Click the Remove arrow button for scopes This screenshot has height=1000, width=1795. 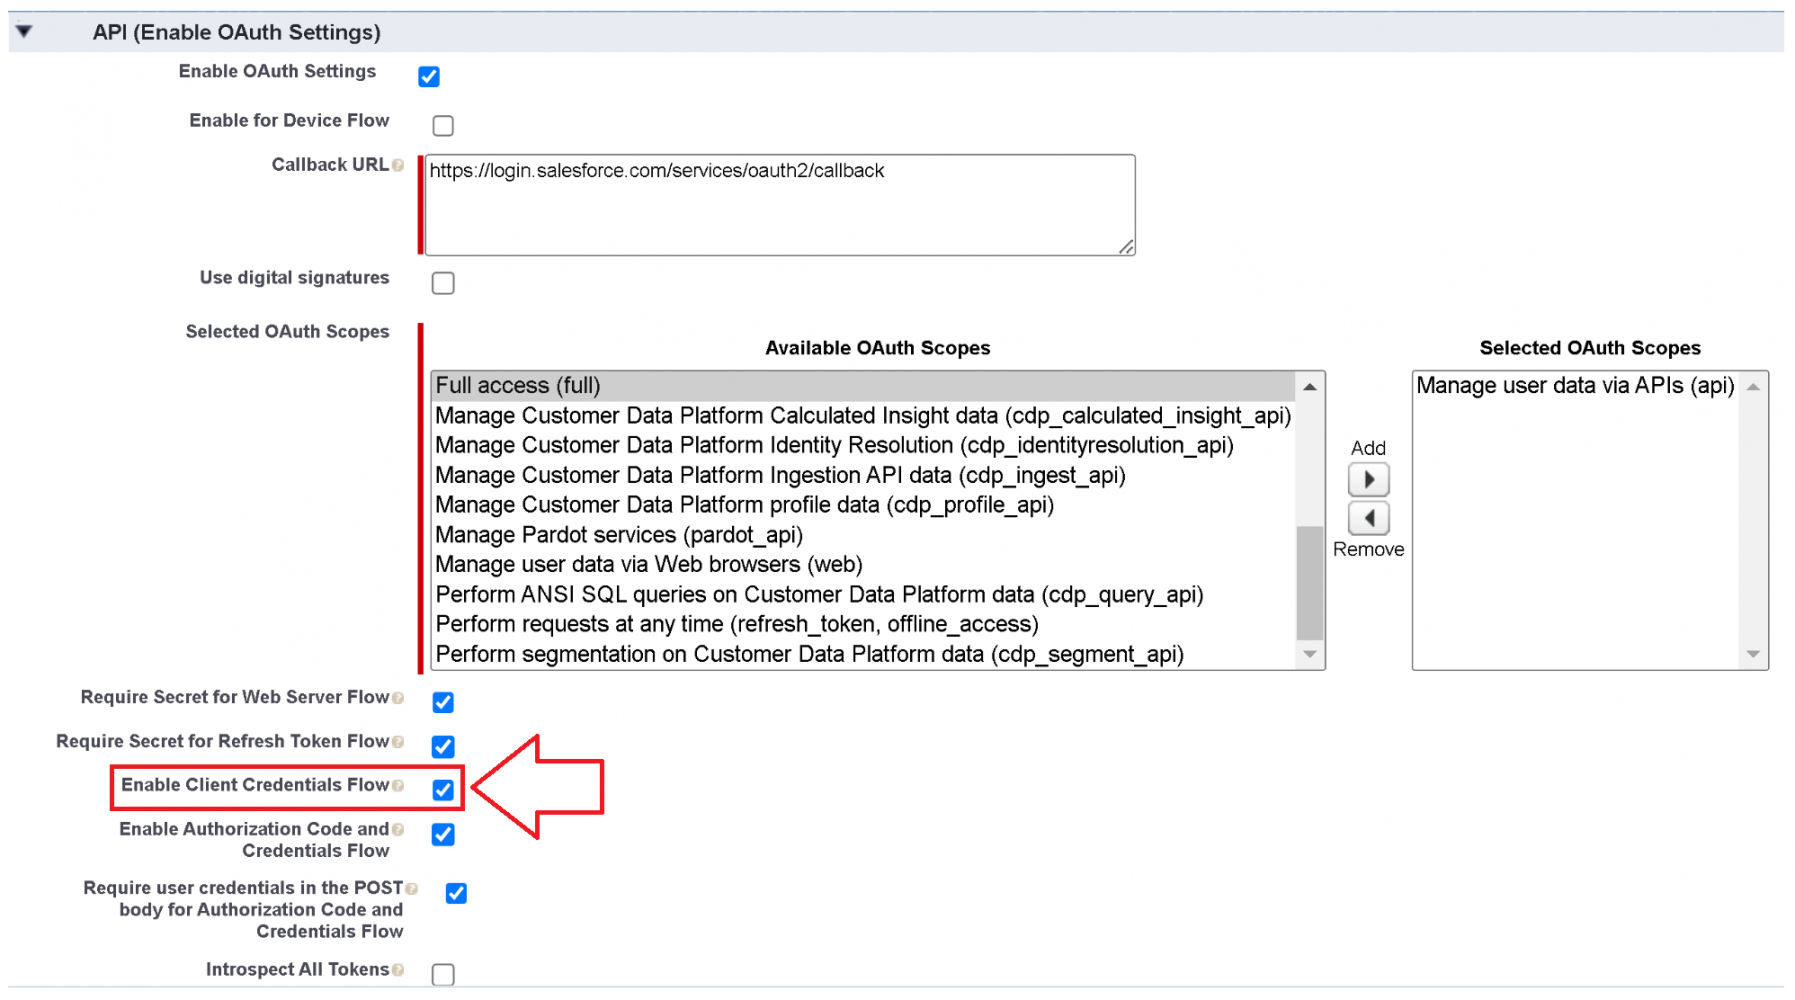[1368, 519]
